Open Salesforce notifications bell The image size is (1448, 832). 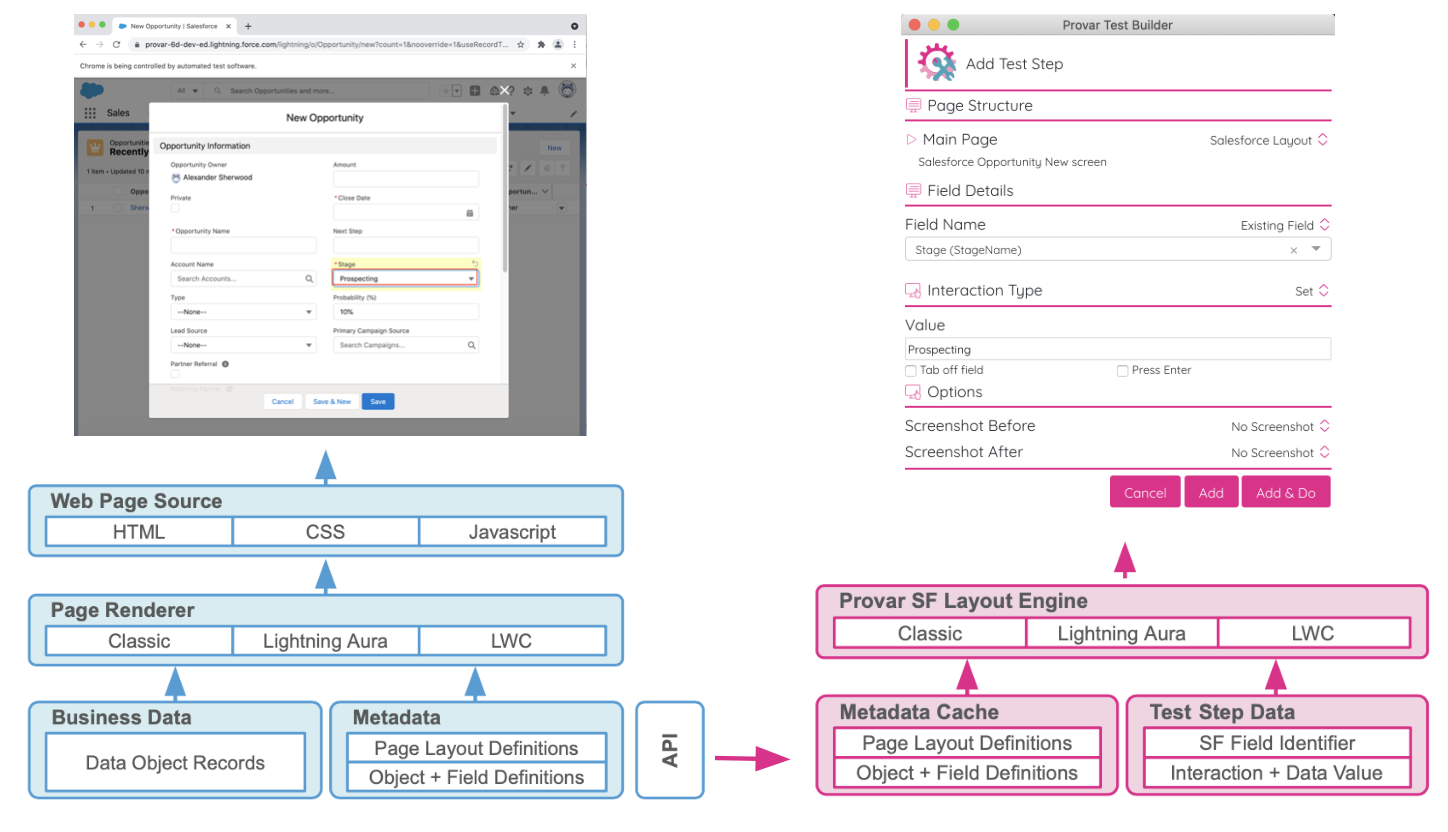(544, 91)
